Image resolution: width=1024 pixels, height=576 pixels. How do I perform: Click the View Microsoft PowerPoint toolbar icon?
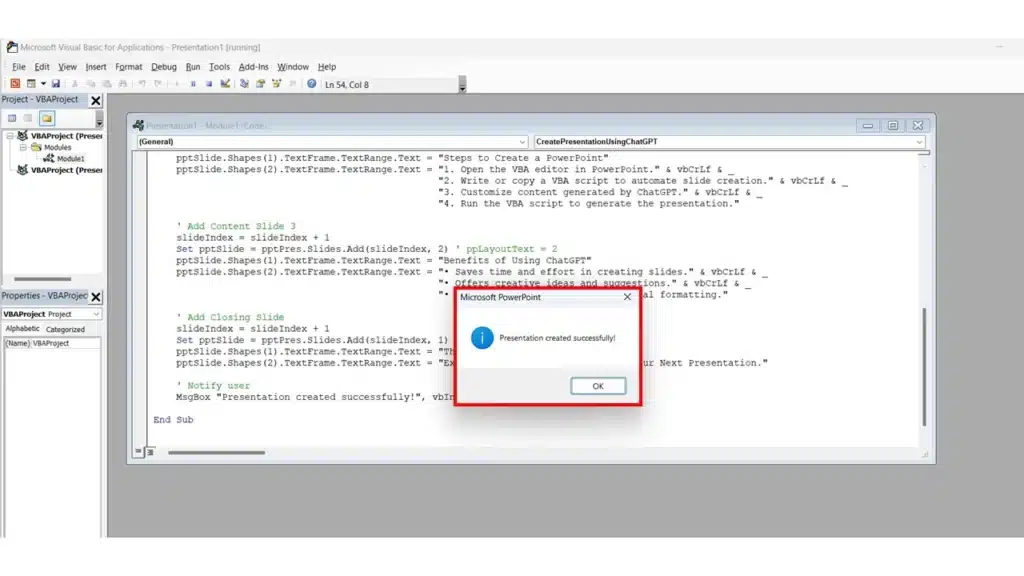[14, 84]
